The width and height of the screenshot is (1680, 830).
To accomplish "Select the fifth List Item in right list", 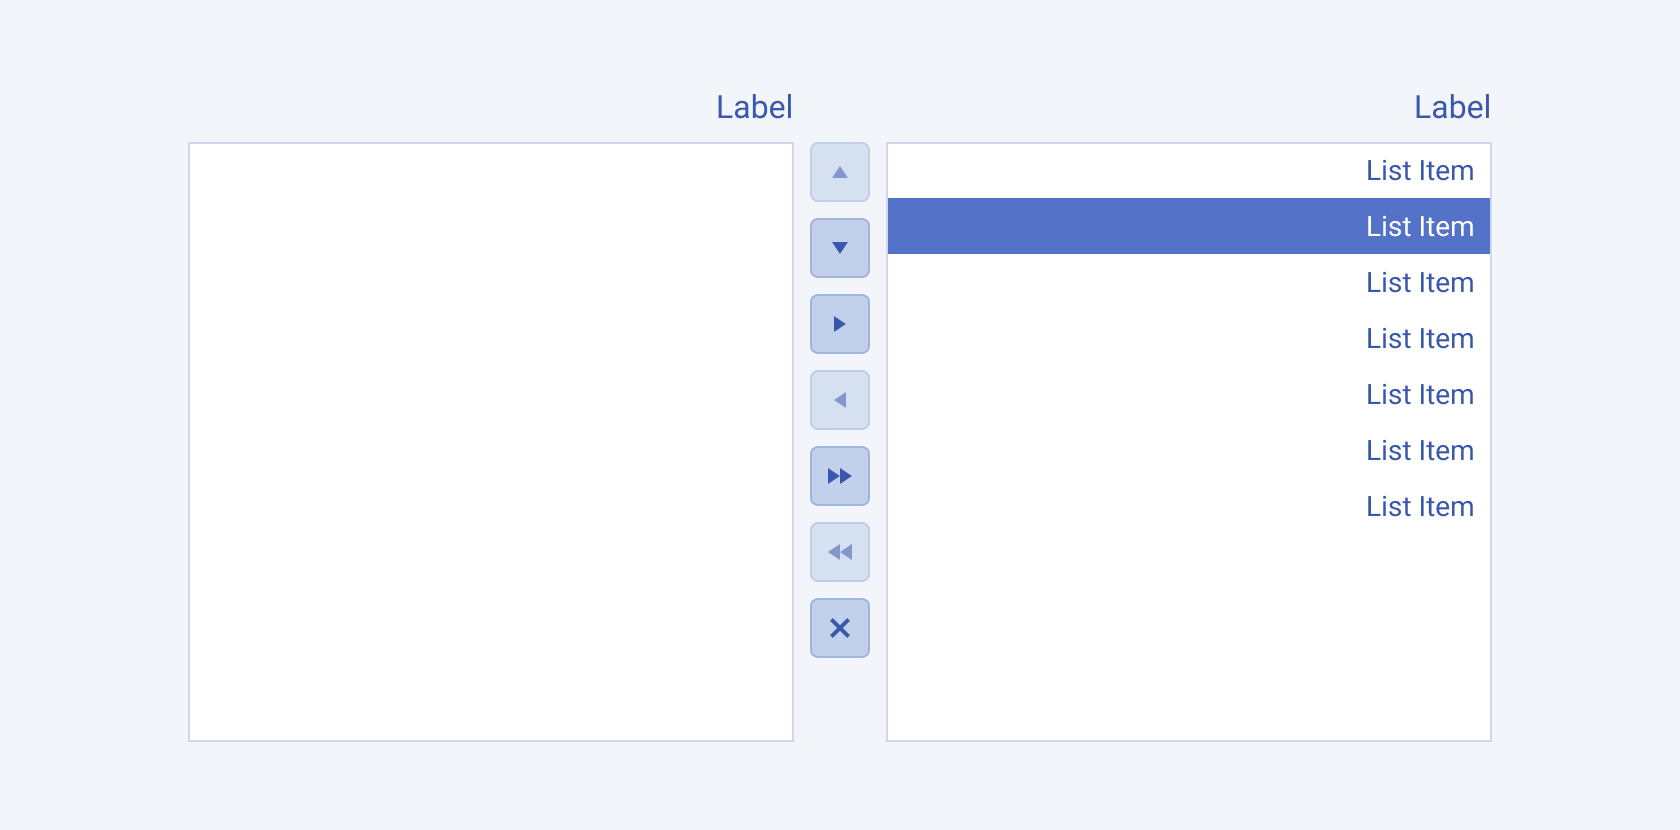I will (x=1419, y=394).
